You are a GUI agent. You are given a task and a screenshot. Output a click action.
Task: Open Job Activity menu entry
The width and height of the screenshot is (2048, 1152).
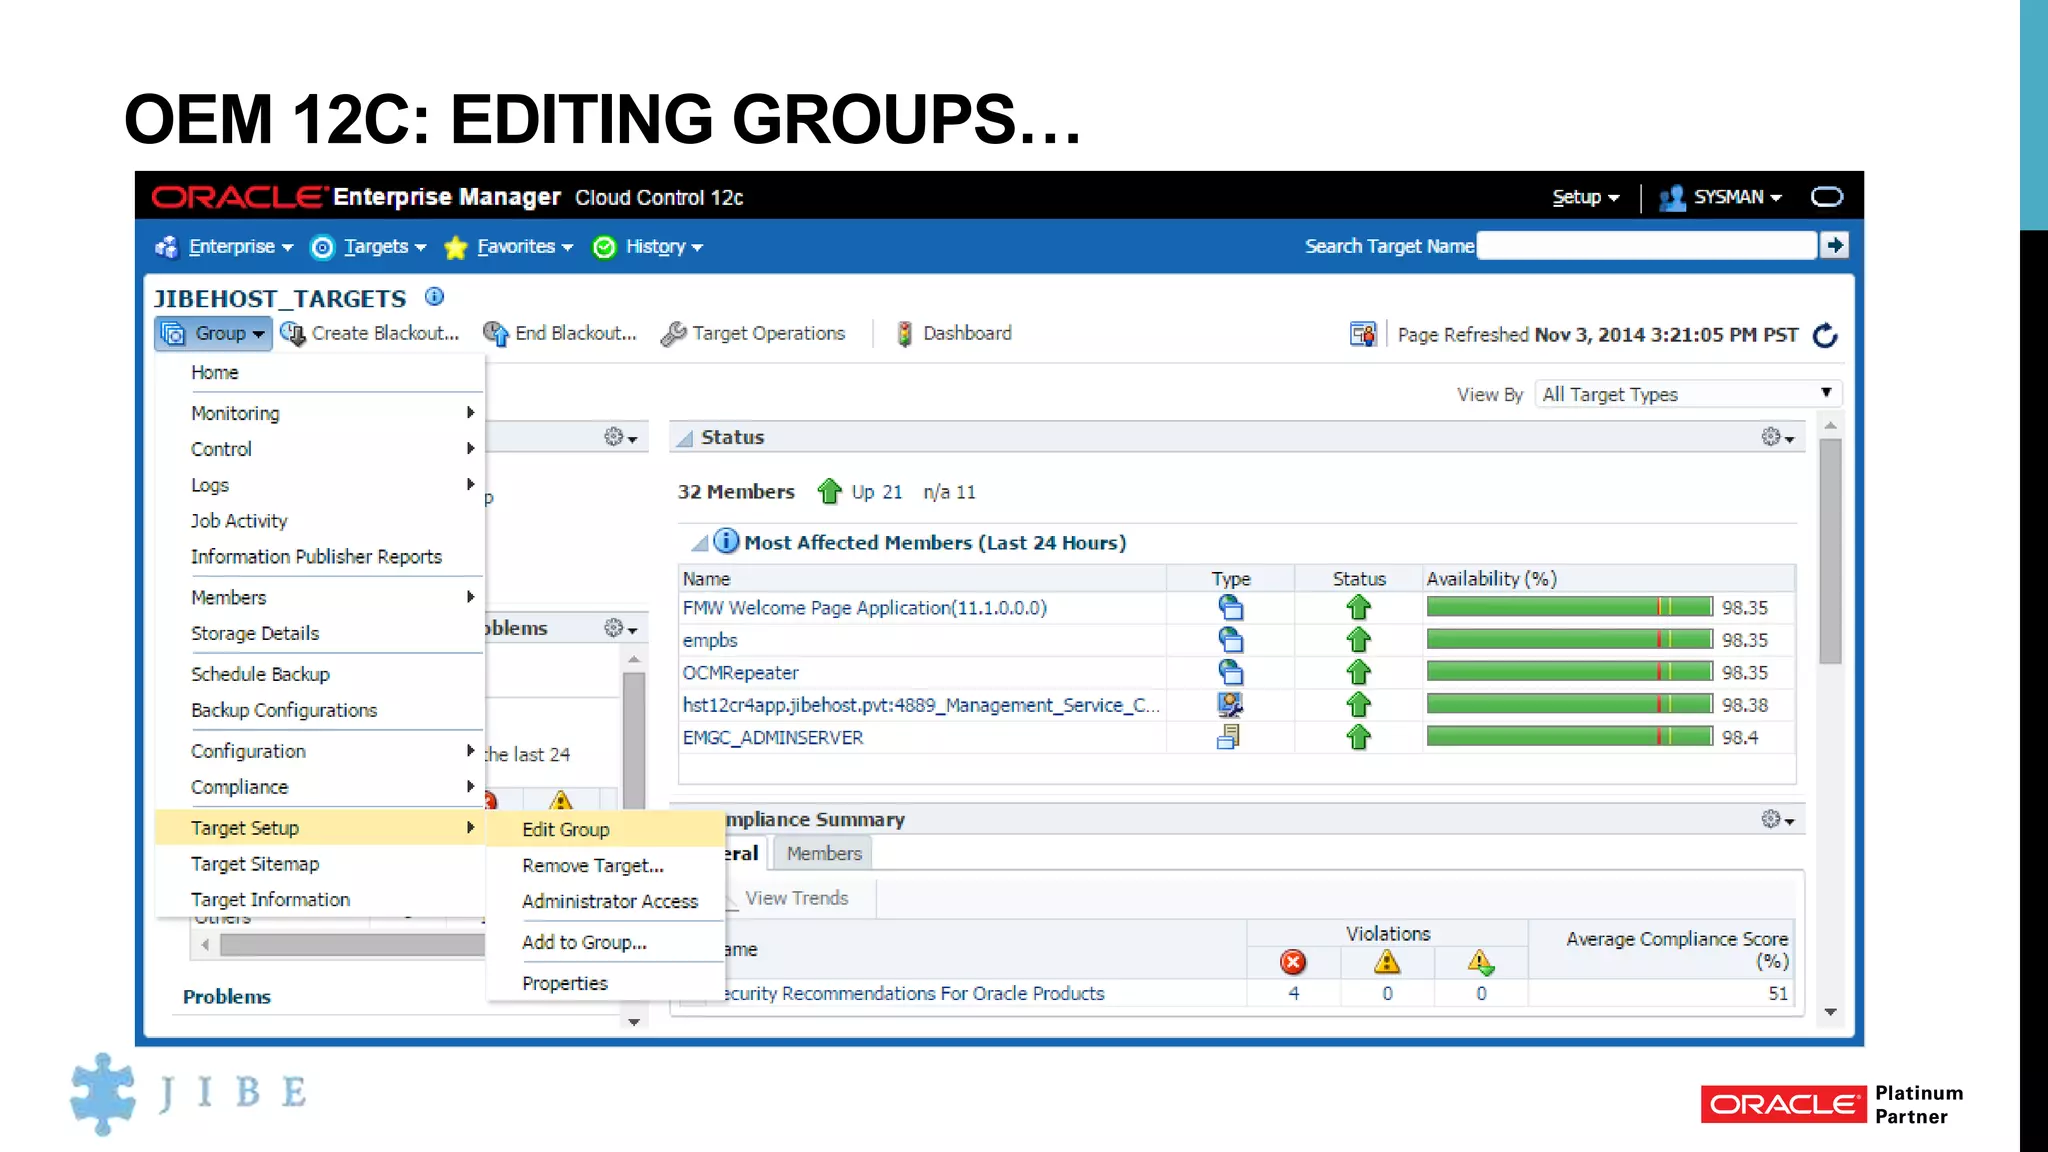pos(320,521)
